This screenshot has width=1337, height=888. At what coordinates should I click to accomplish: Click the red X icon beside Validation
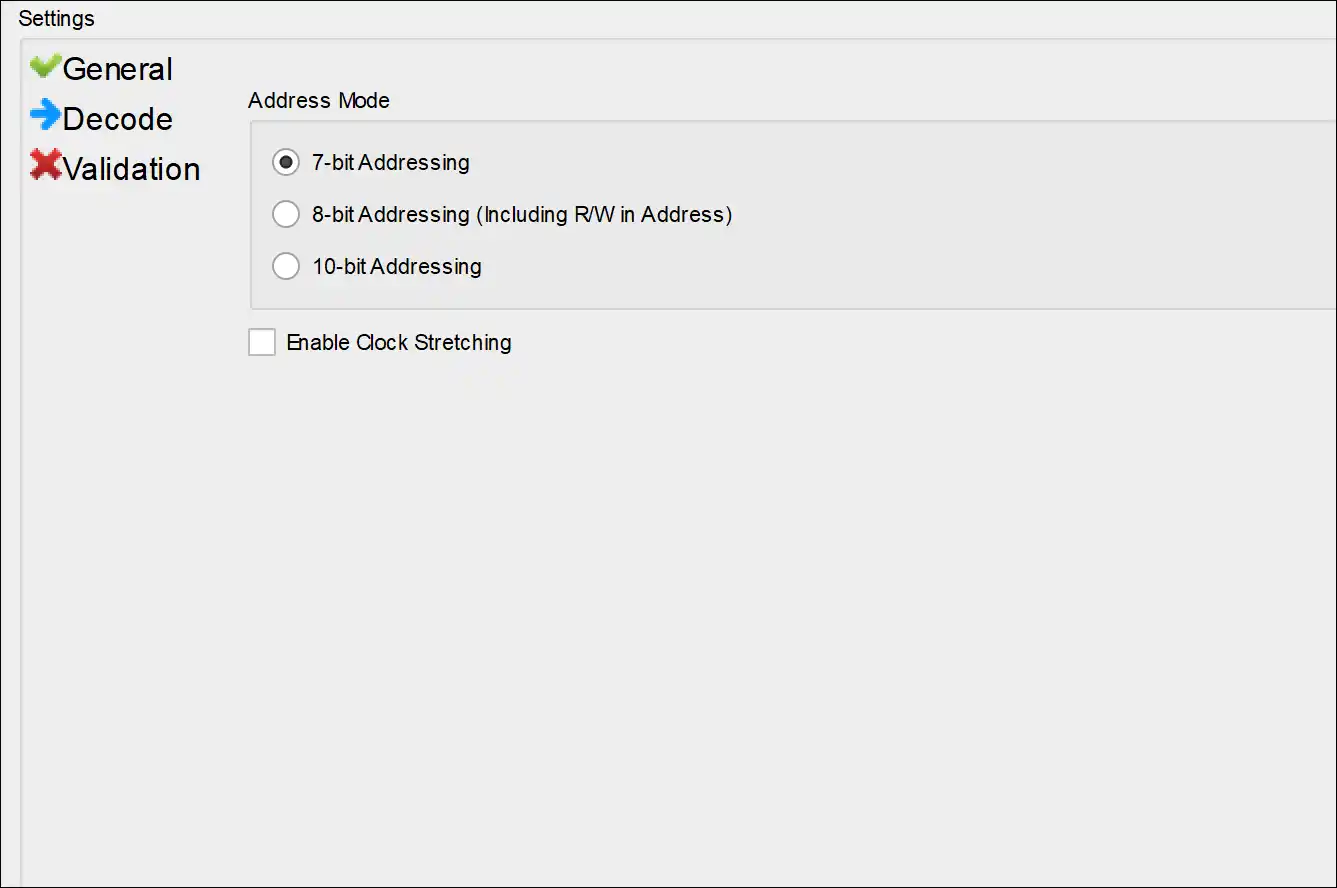point(45,165)
